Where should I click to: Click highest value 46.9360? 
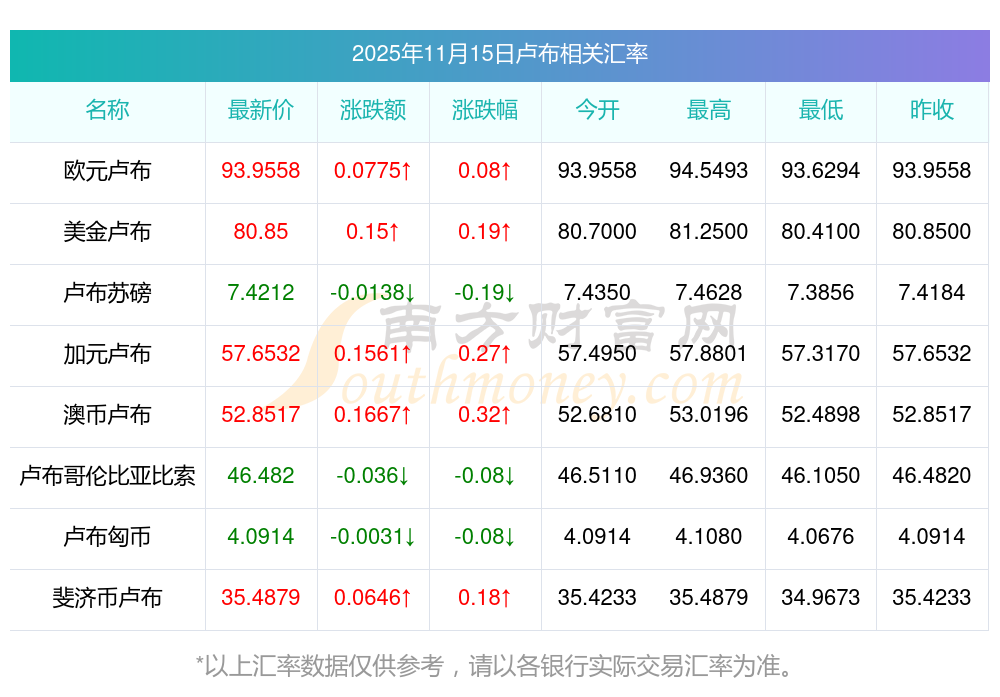coord(709,476)
